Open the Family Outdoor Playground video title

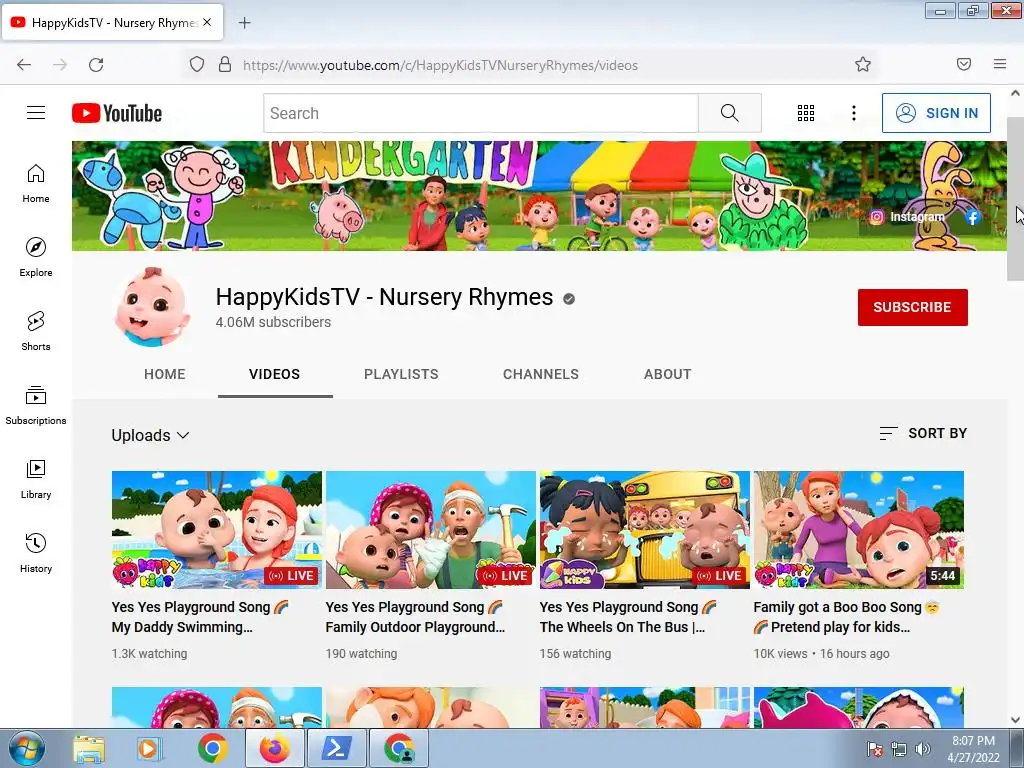(x=415, y=617)
